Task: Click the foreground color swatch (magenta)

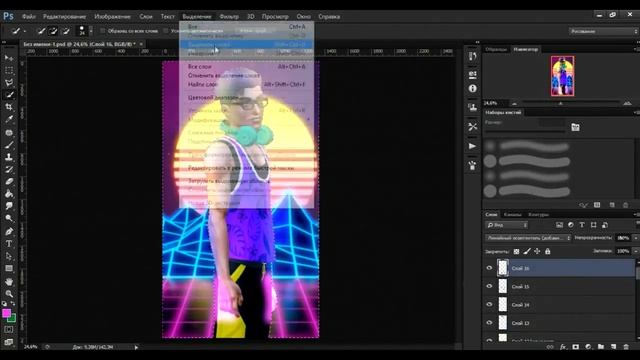Action: (x=6, y=313)
